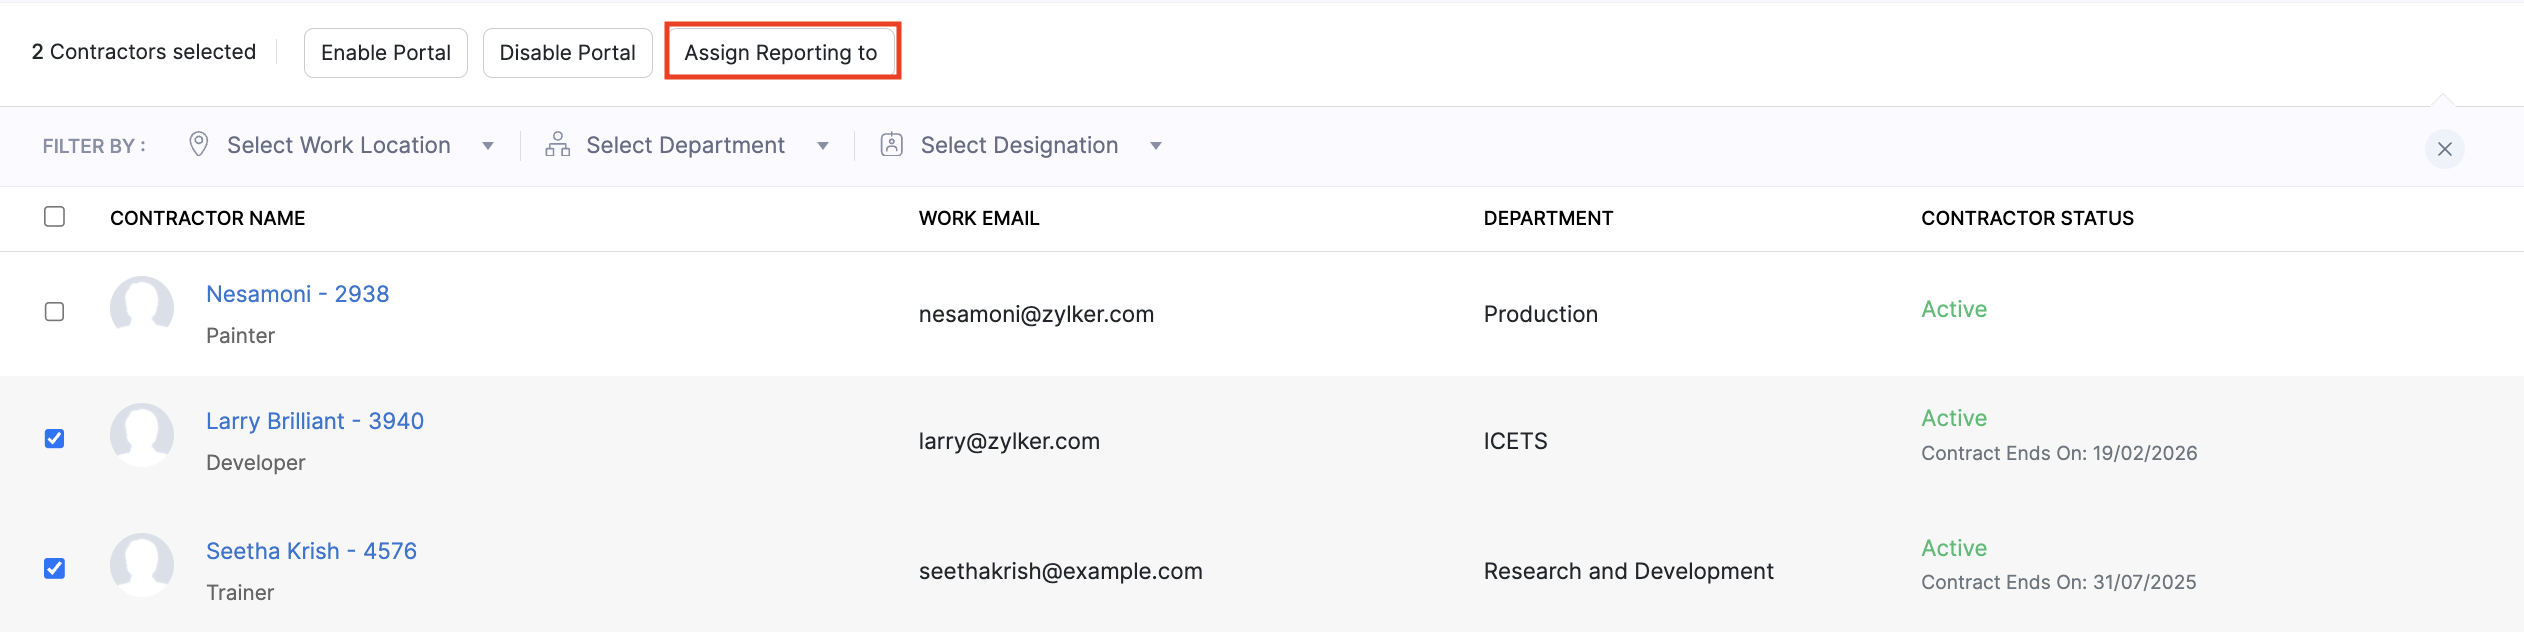Click the X icon to clear filters
Image resolution: width=2524 pixels, height=632 pixels.
click(x=2444, y=148)
